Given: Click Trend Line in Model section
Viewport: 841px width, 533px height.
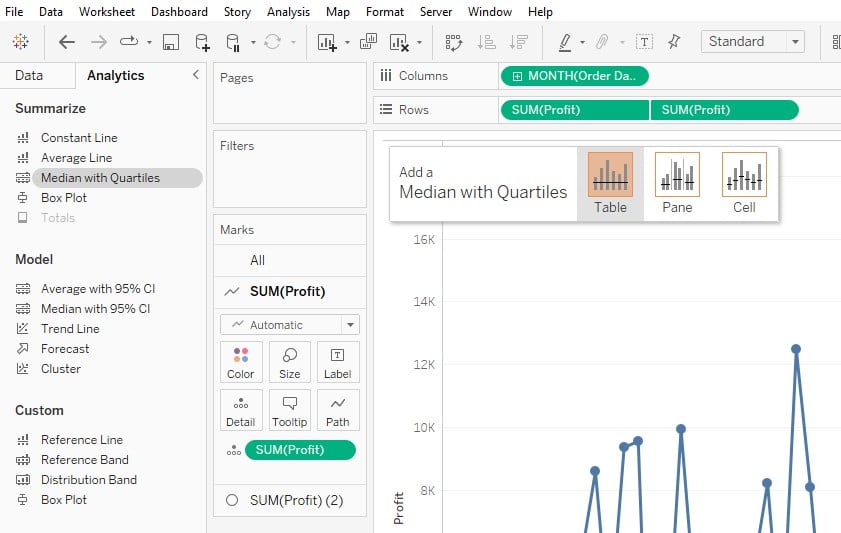Looking at the screenshot, I should point(70,329).
